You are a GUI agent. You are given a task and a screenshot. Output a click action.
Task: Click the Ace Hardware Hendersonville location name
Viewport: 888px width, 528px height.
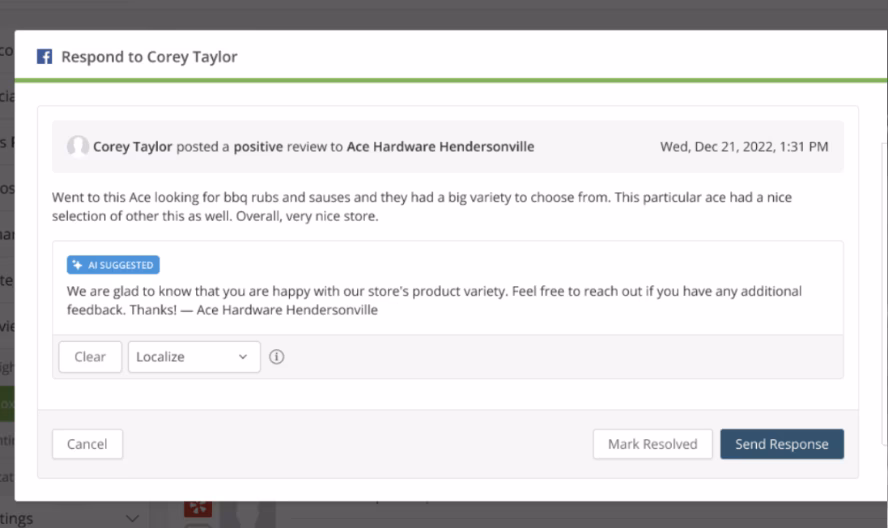(440, 147)
